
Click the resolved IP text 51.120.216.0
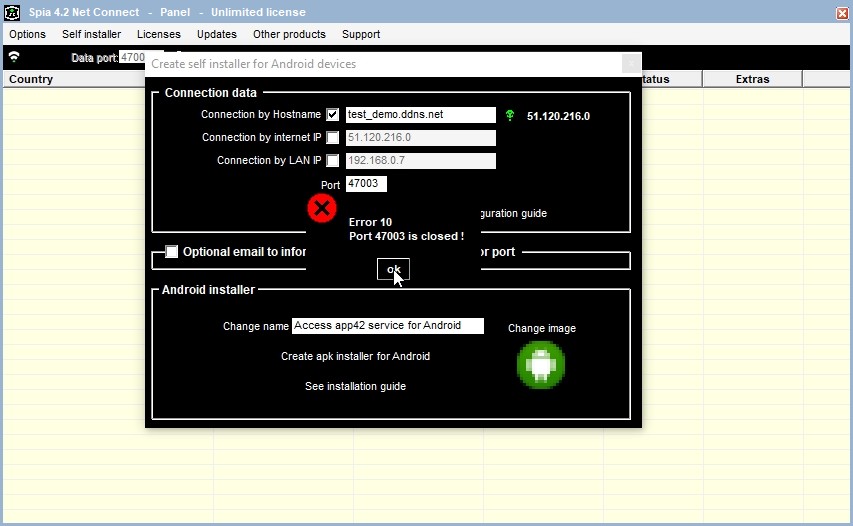coord(558,116)
